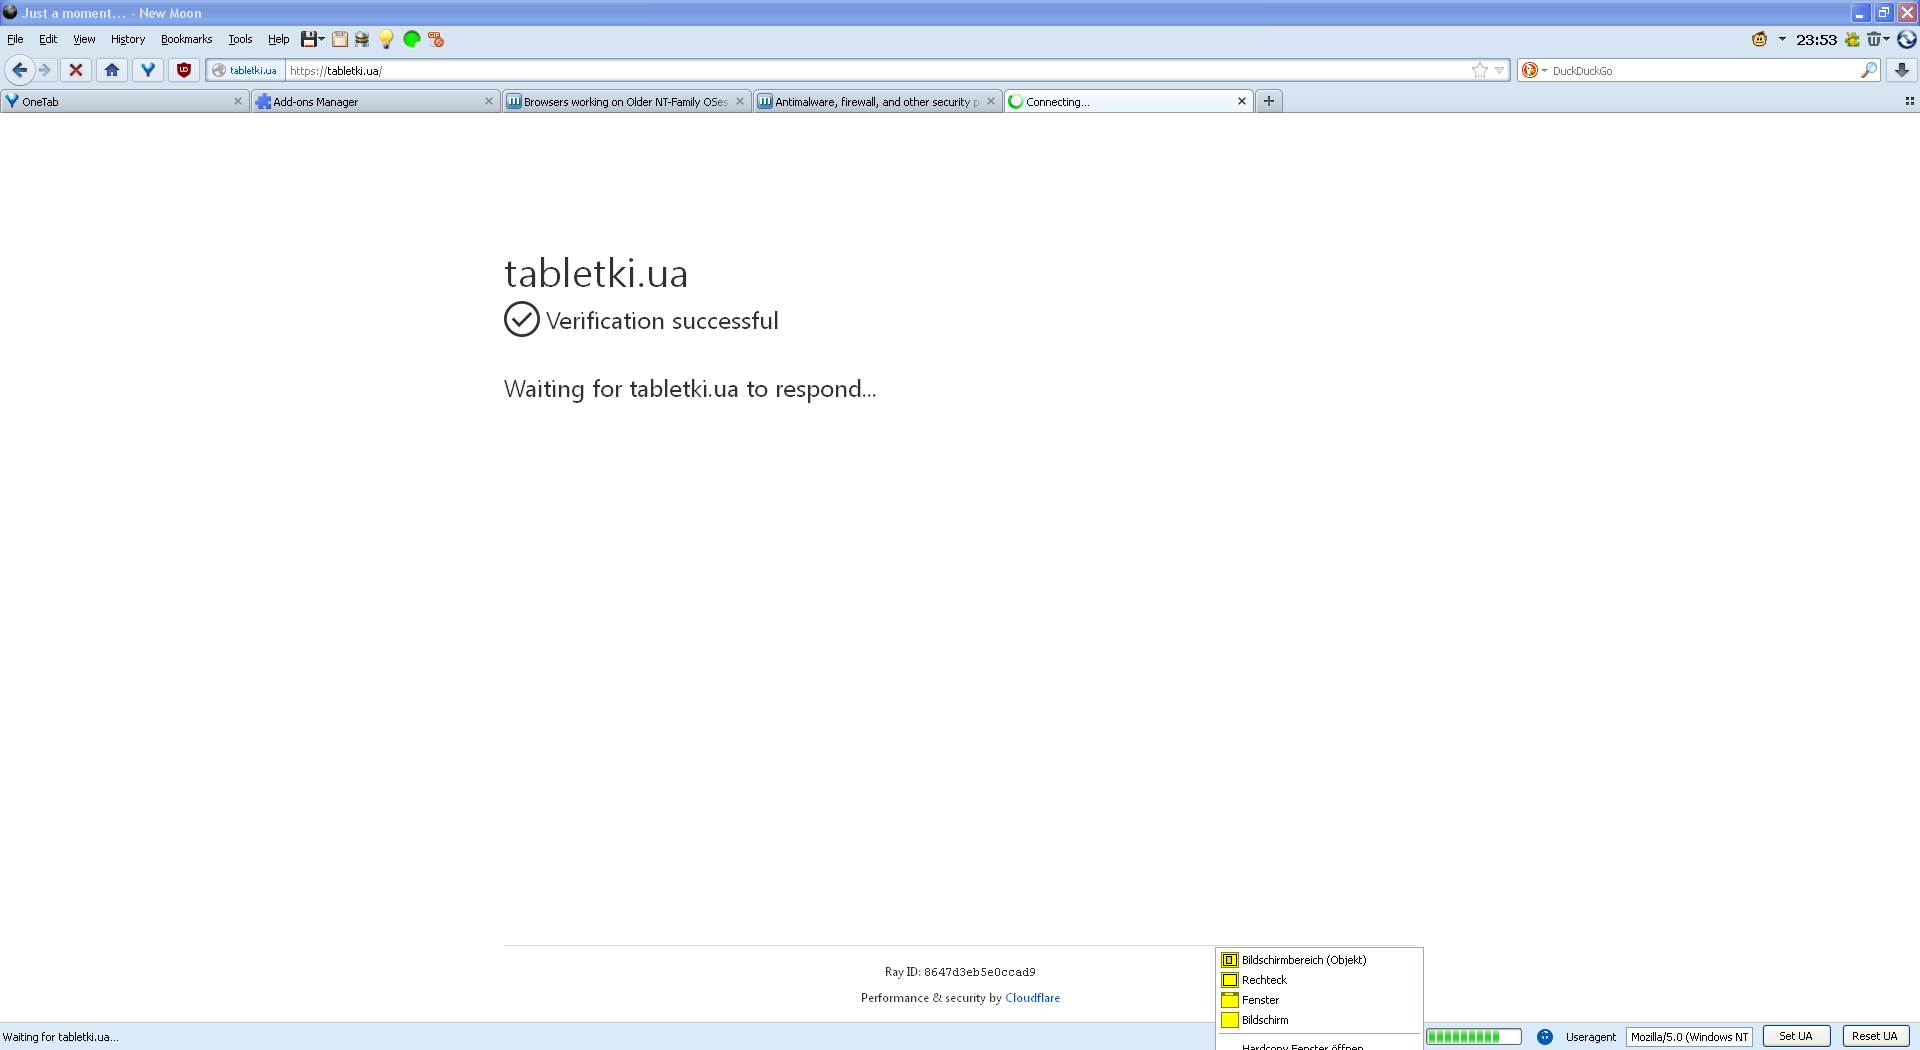
Task: Switch to Browsers working on Older NT-Family tab
Action: 626,101
